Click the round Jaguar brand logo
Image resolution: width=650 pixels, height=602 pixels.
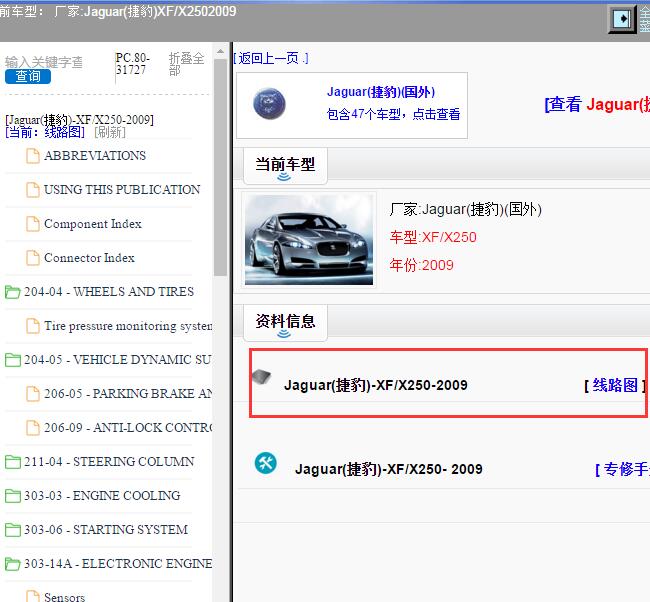269,104
